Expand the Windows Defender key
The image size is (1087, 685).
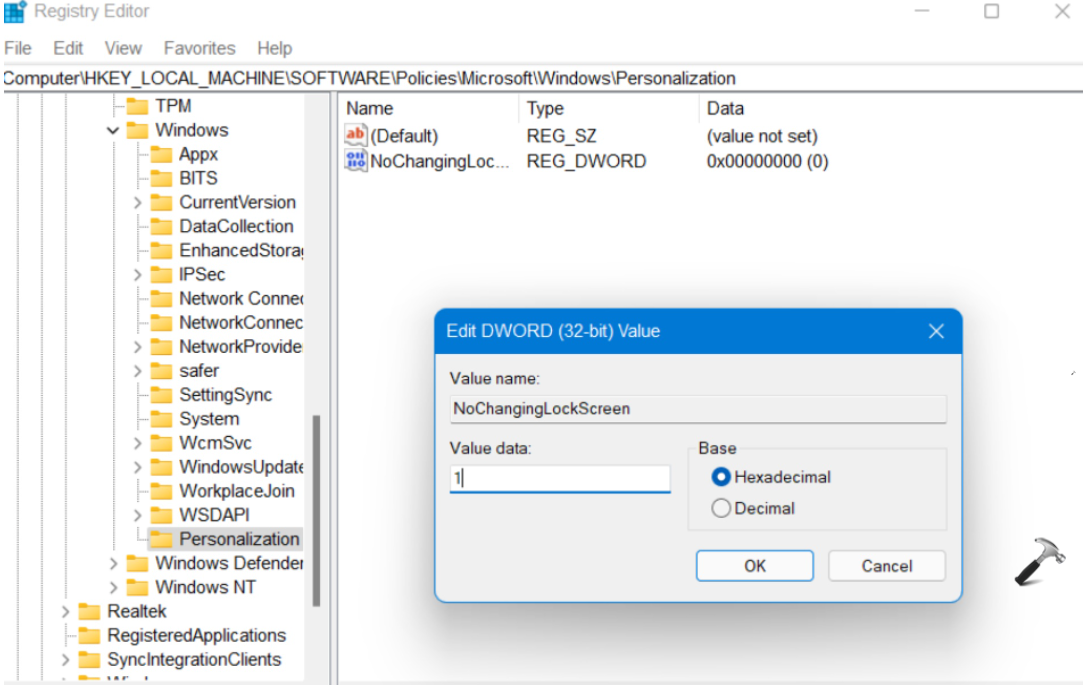pos(113,564)
